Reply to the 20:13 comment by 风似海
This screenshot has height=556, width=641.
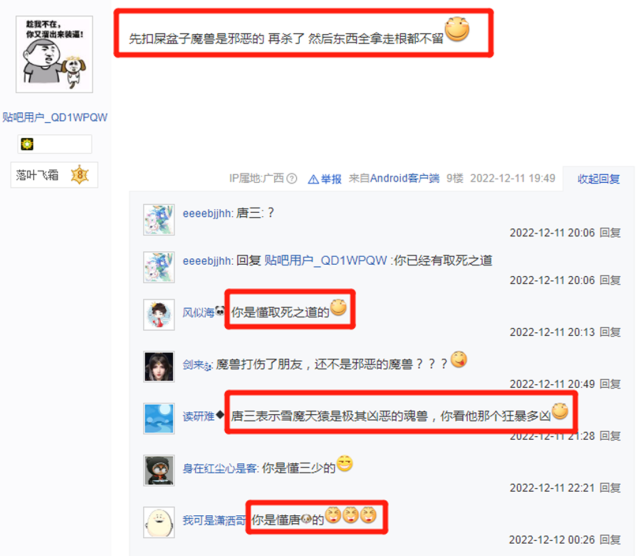(610, 332)
